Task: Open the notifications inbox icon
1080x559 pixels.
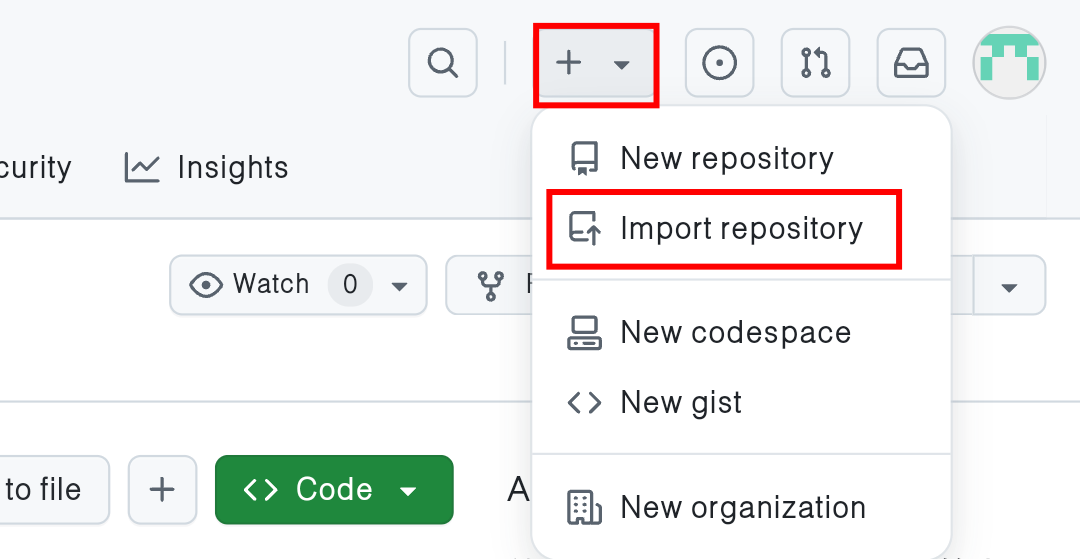Action: click(x=911, y=63)
